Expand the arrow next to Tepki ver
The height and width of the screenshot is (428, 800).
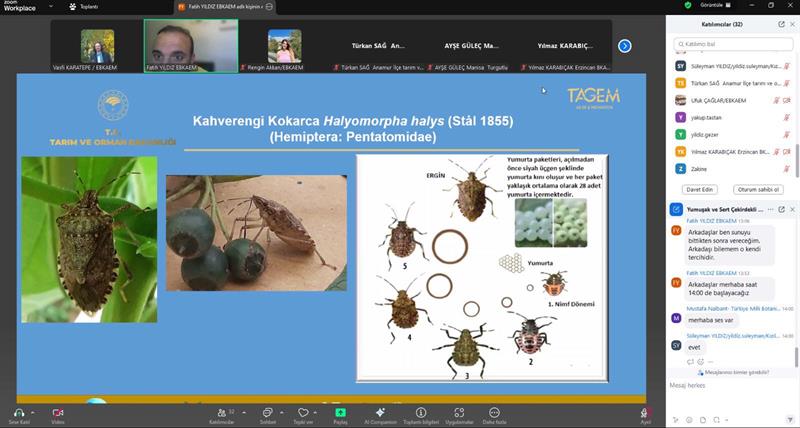pos(316,411)
